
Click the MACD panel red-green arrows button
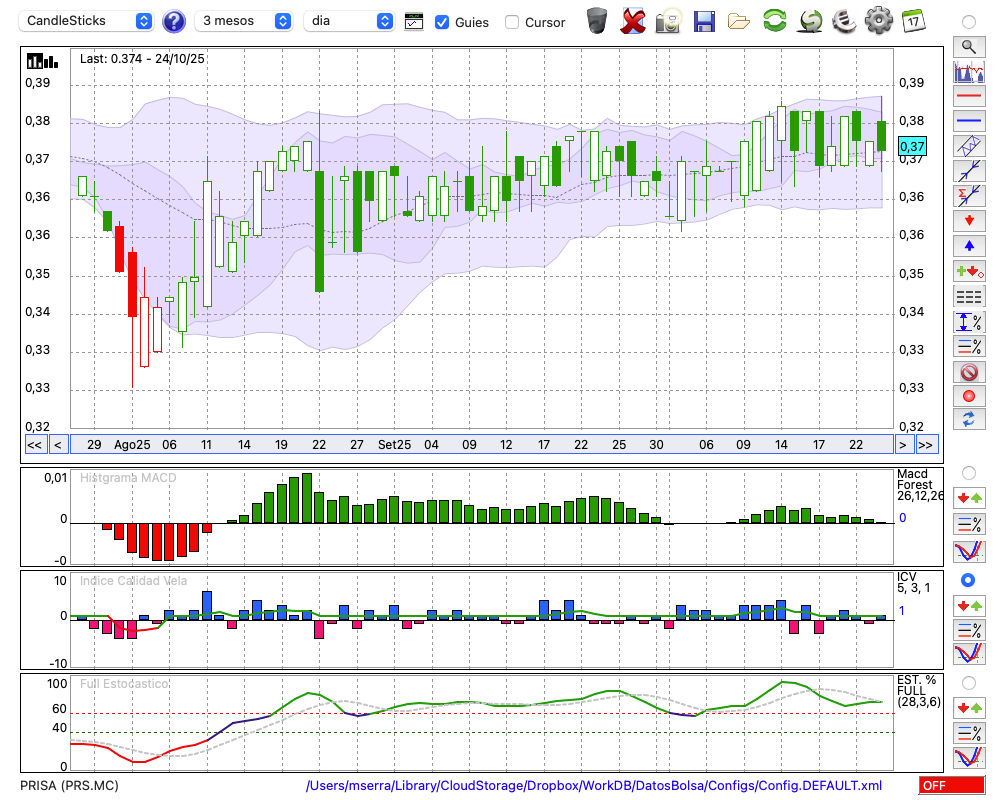pyautogui.click(x=969, y=498)
